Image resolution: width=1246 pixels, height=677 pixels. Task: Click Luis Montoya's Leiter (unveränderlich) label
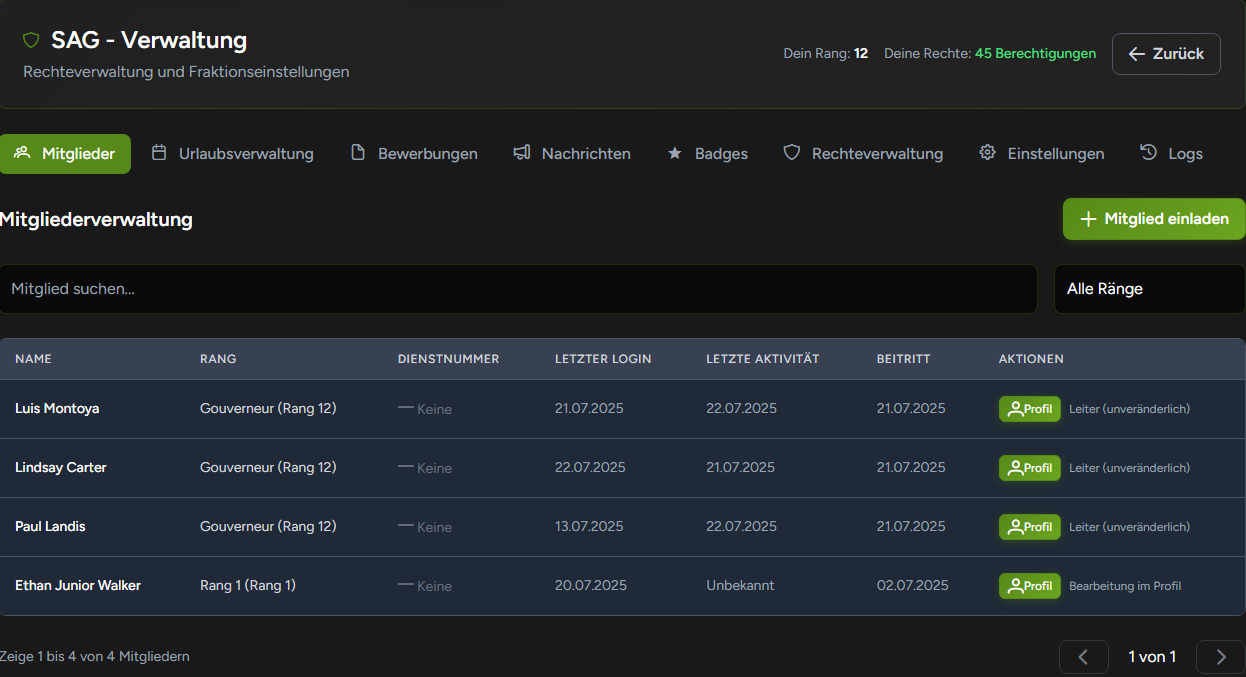tap(1129, 409)
